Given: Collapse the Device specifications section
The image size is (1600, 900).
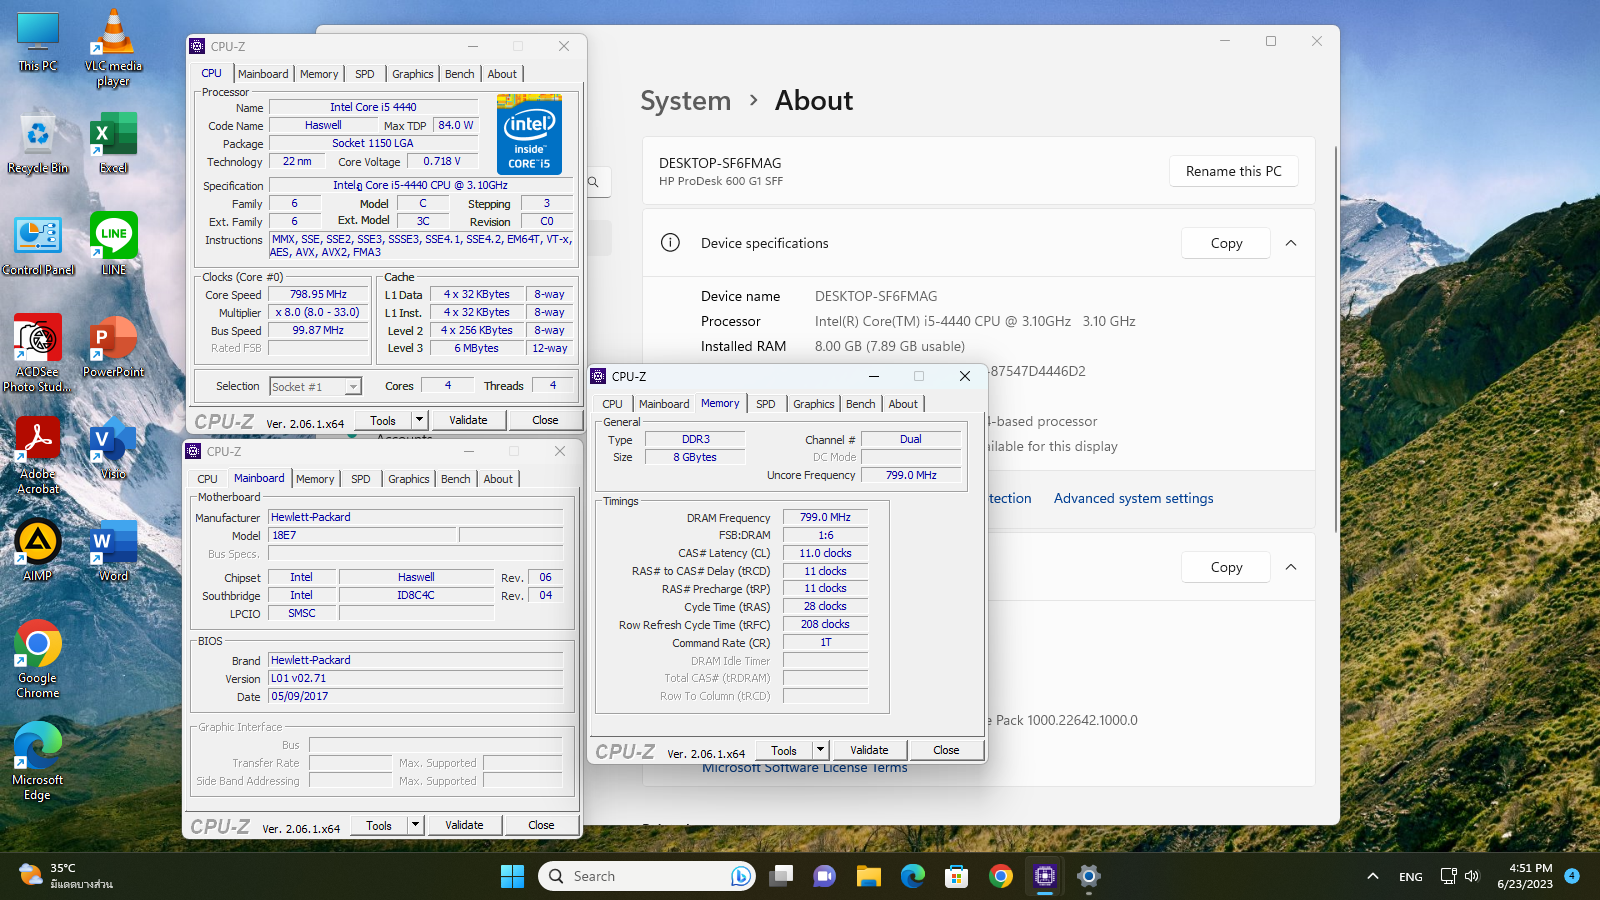Looking at the screenshot, I should tap(1291, 243).
